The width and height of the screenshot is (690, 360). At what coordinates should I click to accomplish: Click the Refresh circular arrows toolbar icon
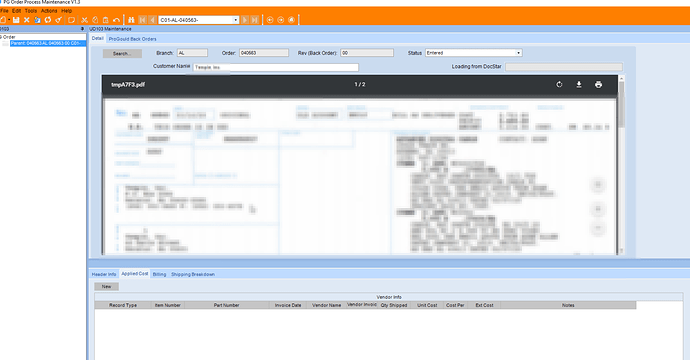[48, 20]
